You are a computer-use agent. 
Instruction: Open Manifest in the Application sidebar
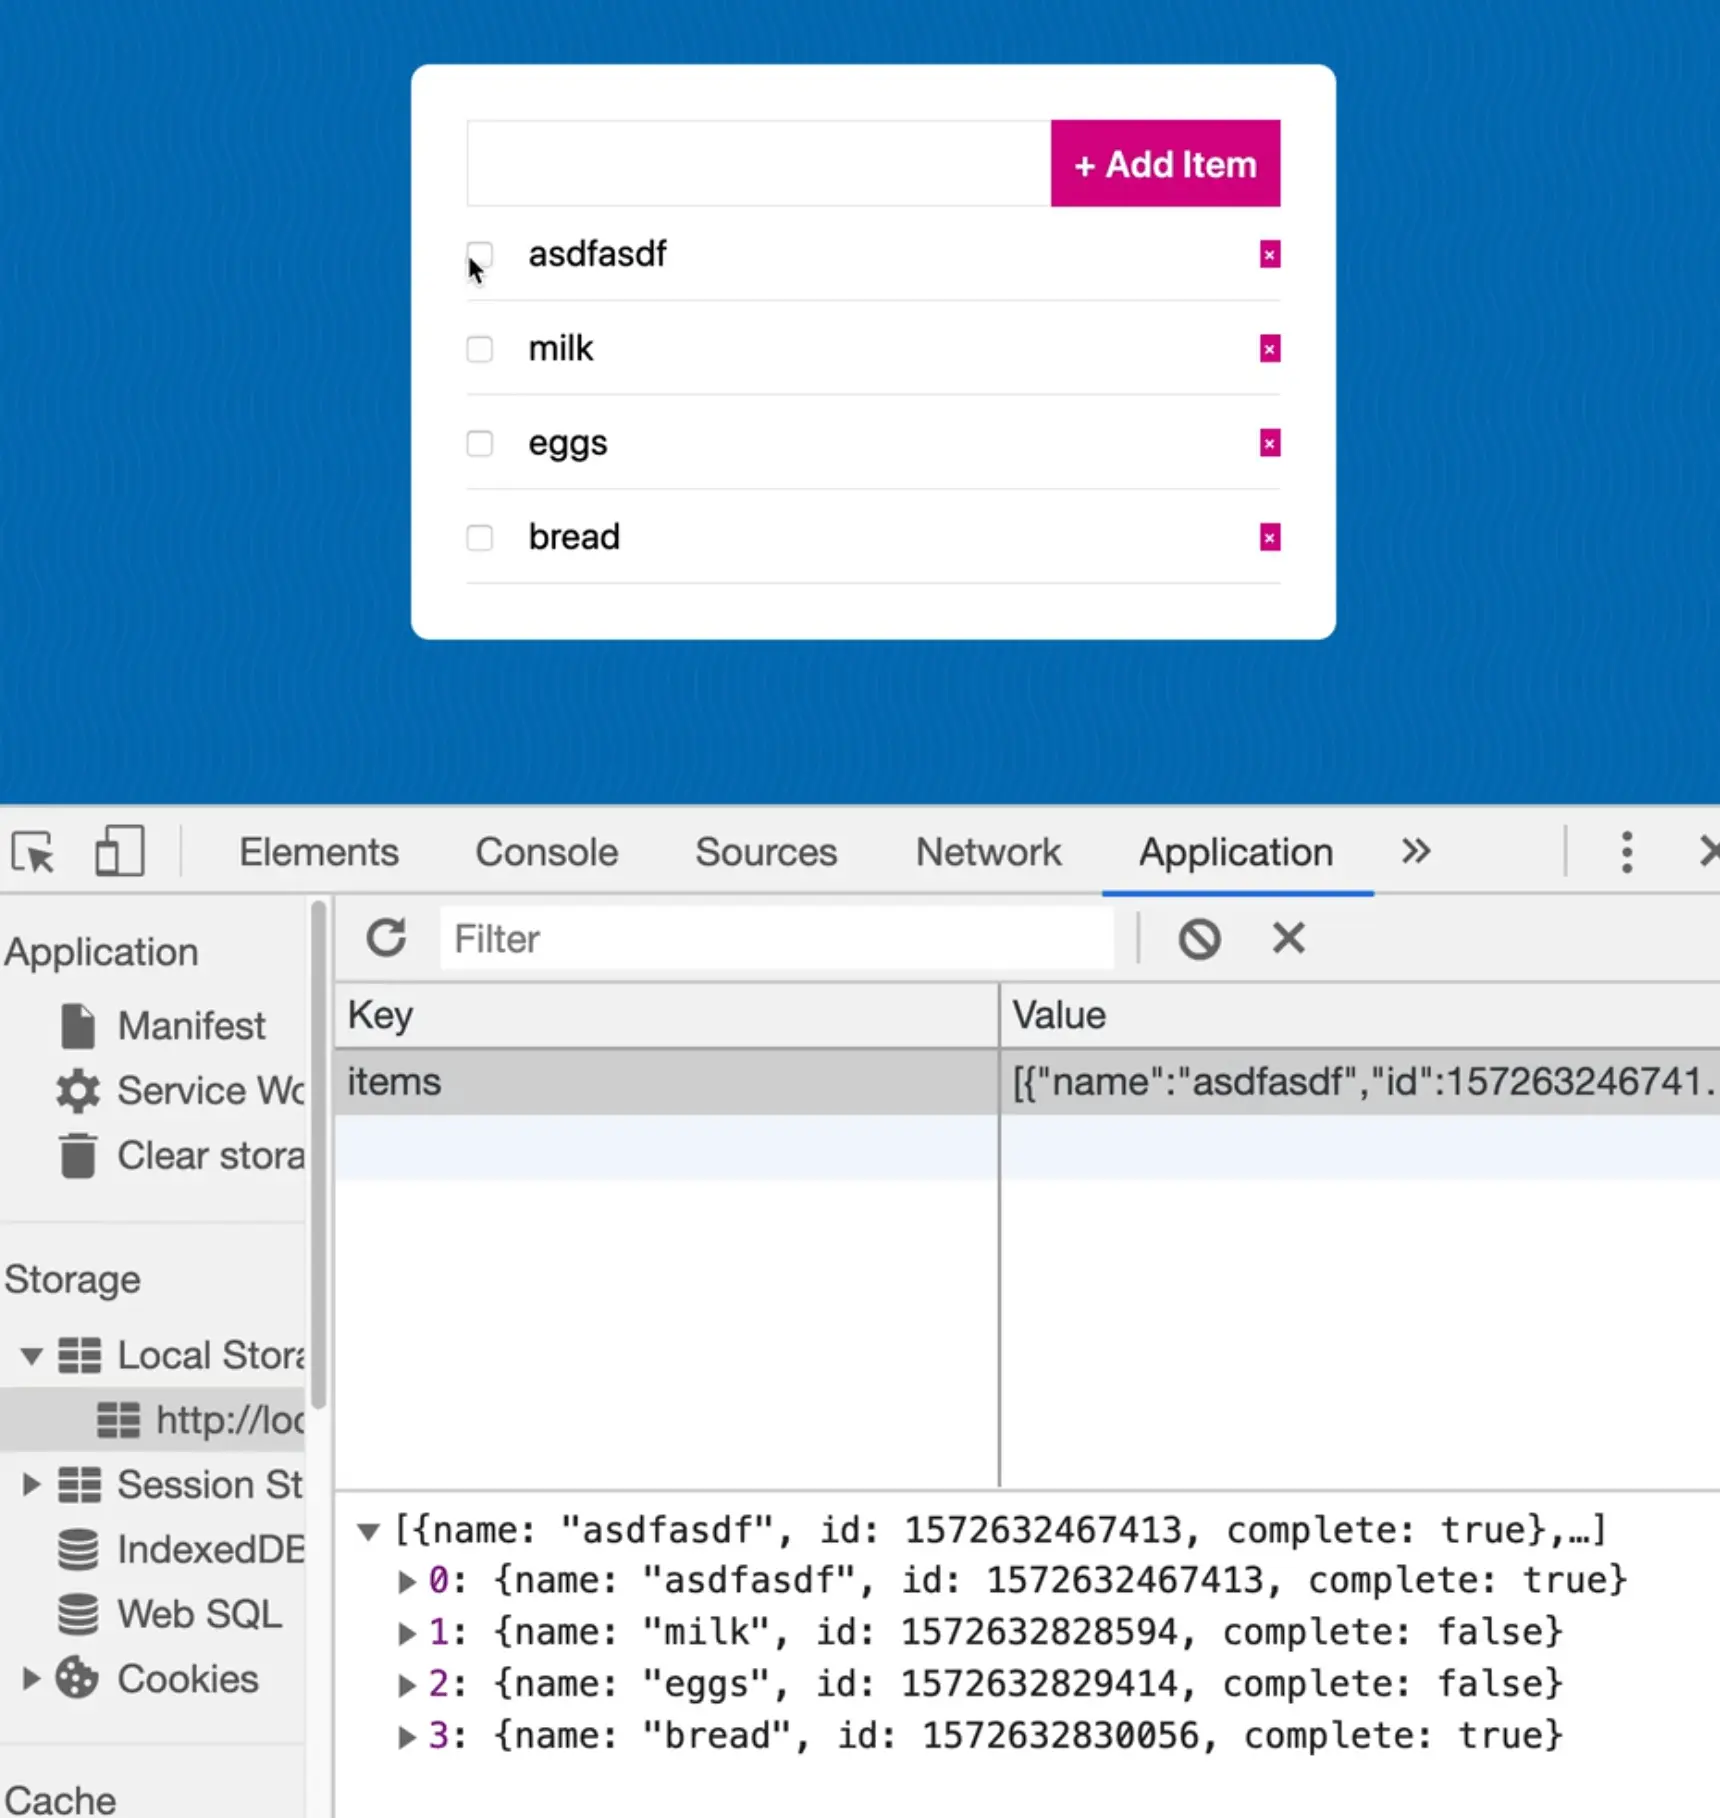(191, 1026)
